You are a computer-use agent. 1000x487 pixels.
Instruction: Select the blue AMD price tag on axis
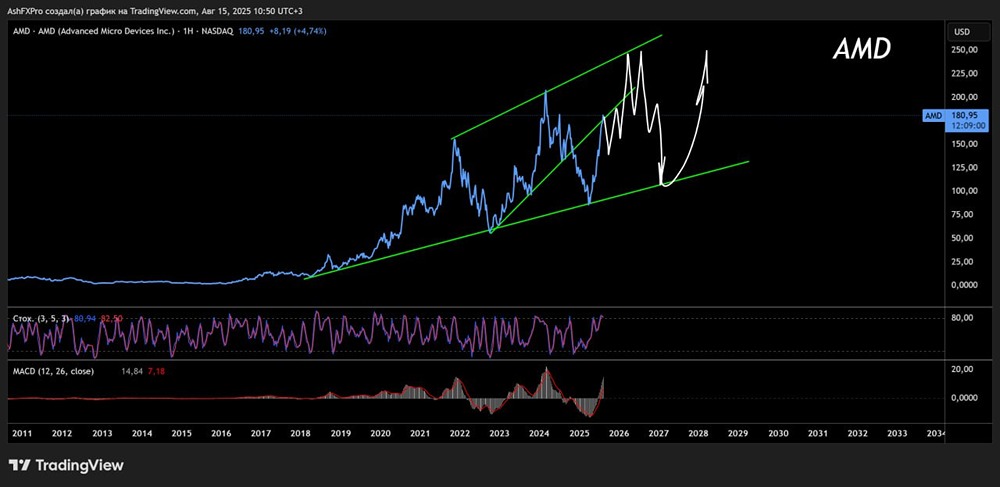[936, 116]
